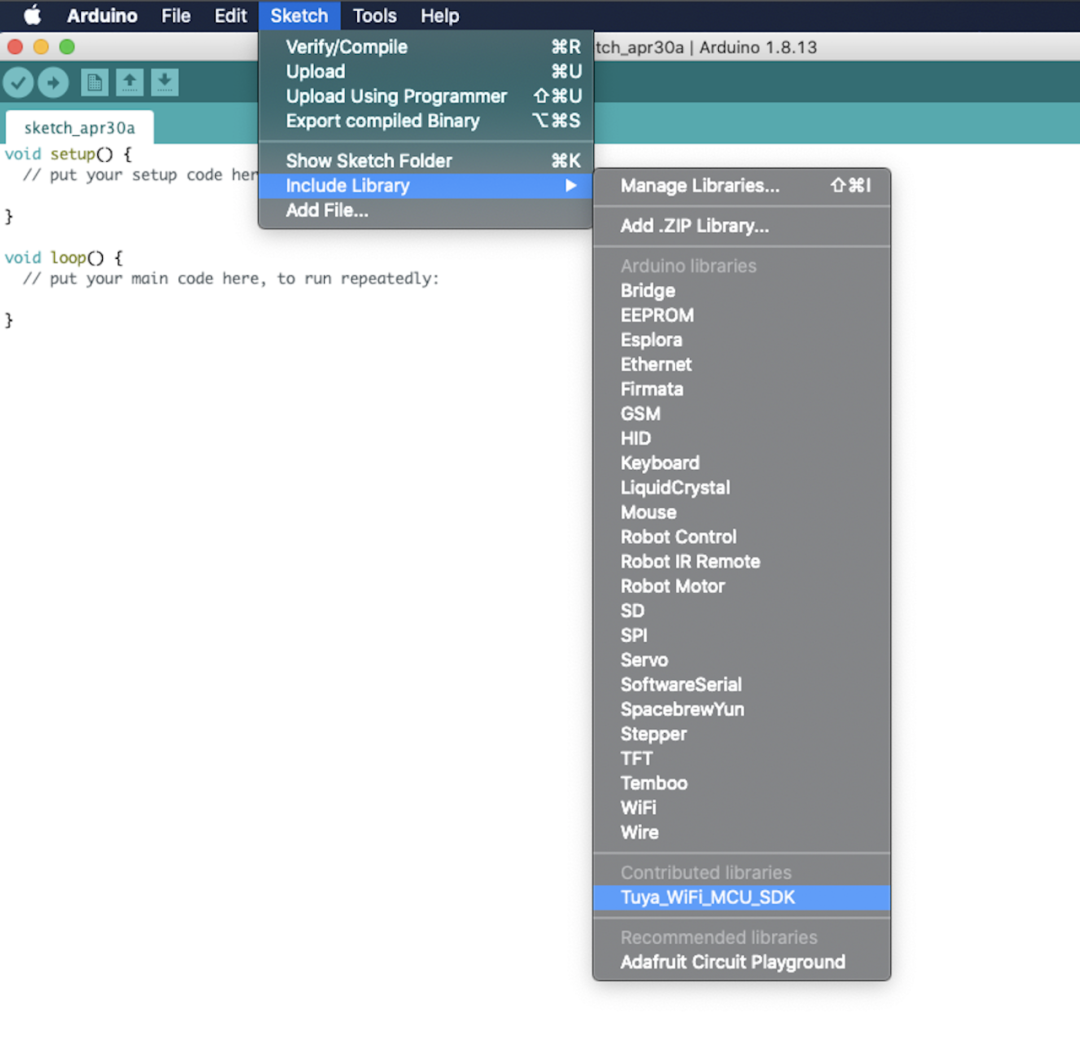This screenshot has height=1041, width=1080.
Task: Include the Stepper library
Action: [x=742, y=734]
